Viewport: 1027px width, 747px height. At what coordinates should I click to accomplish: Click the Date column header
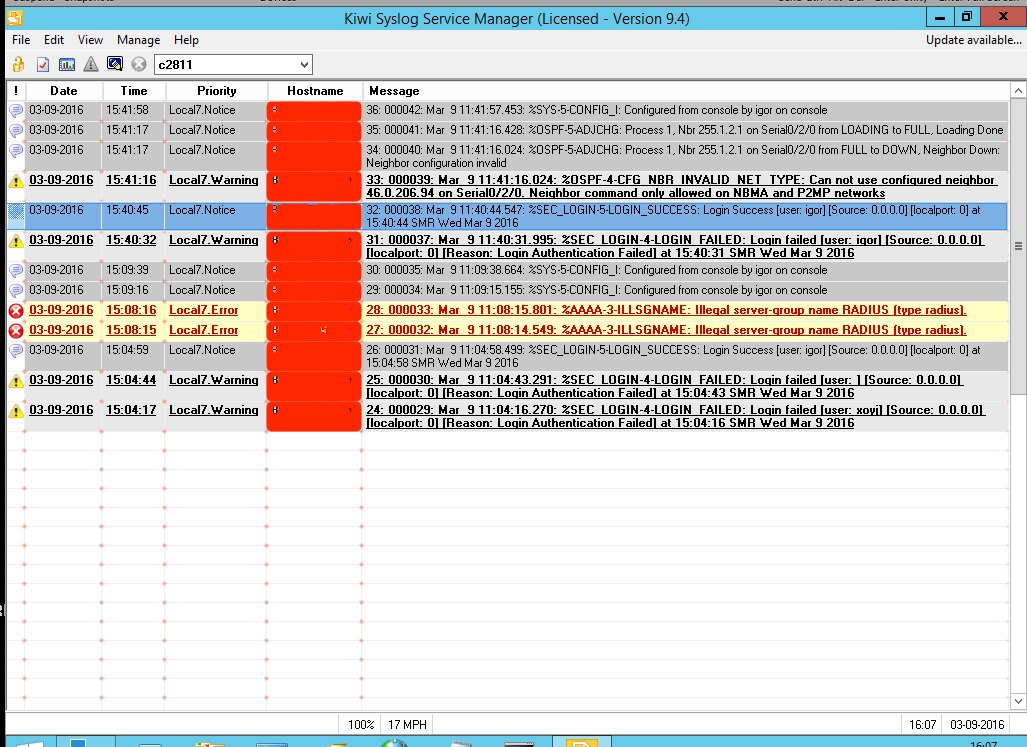[64, 91]
